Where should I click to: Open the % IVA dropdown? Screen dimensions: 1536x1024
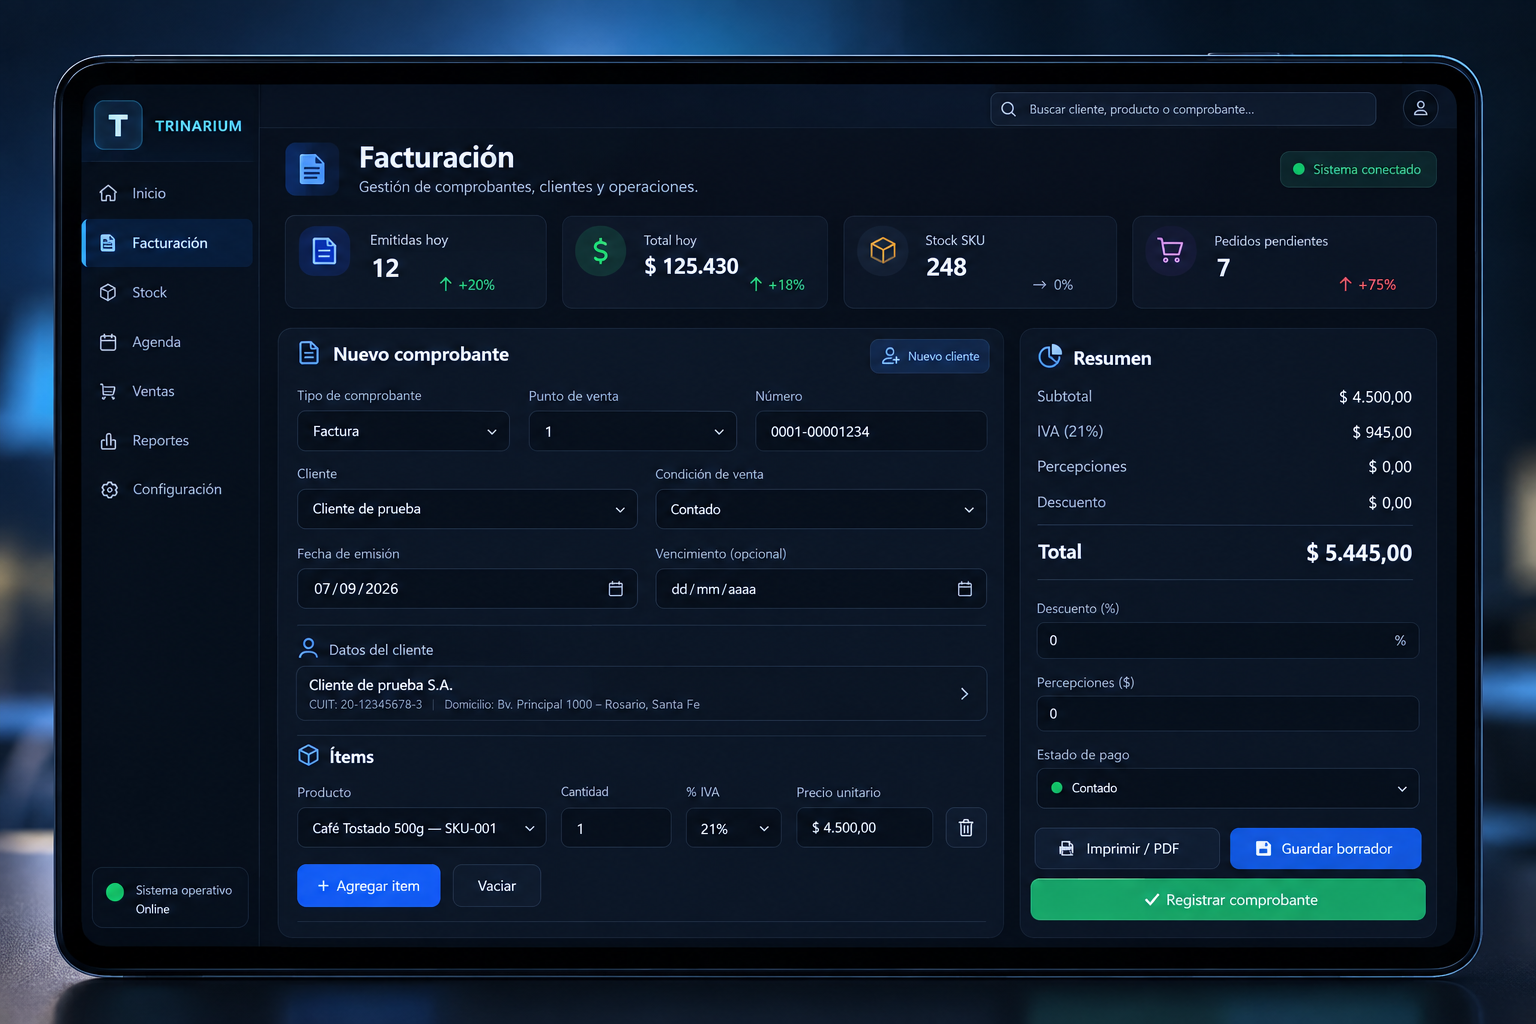coord(733,828)
